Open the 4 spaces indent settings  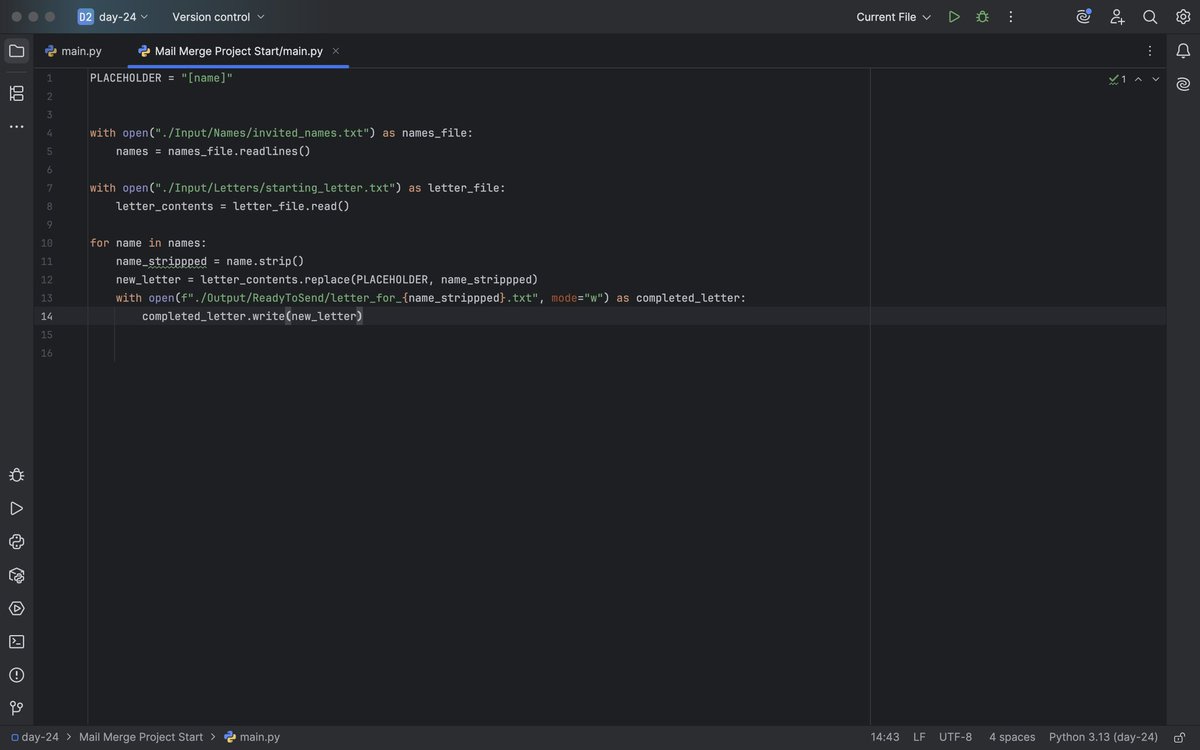(x=1012, y=737)
